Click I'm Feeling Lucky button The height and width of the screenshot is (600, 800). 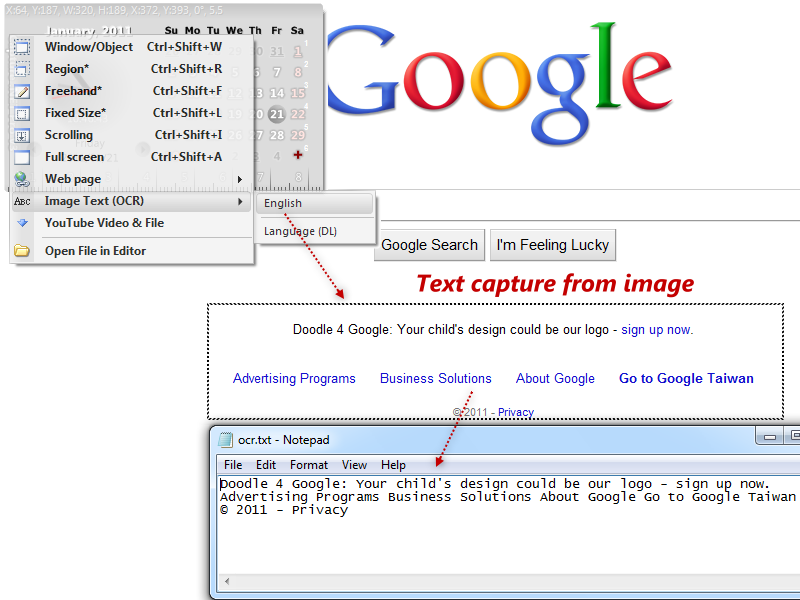[553, 245]
